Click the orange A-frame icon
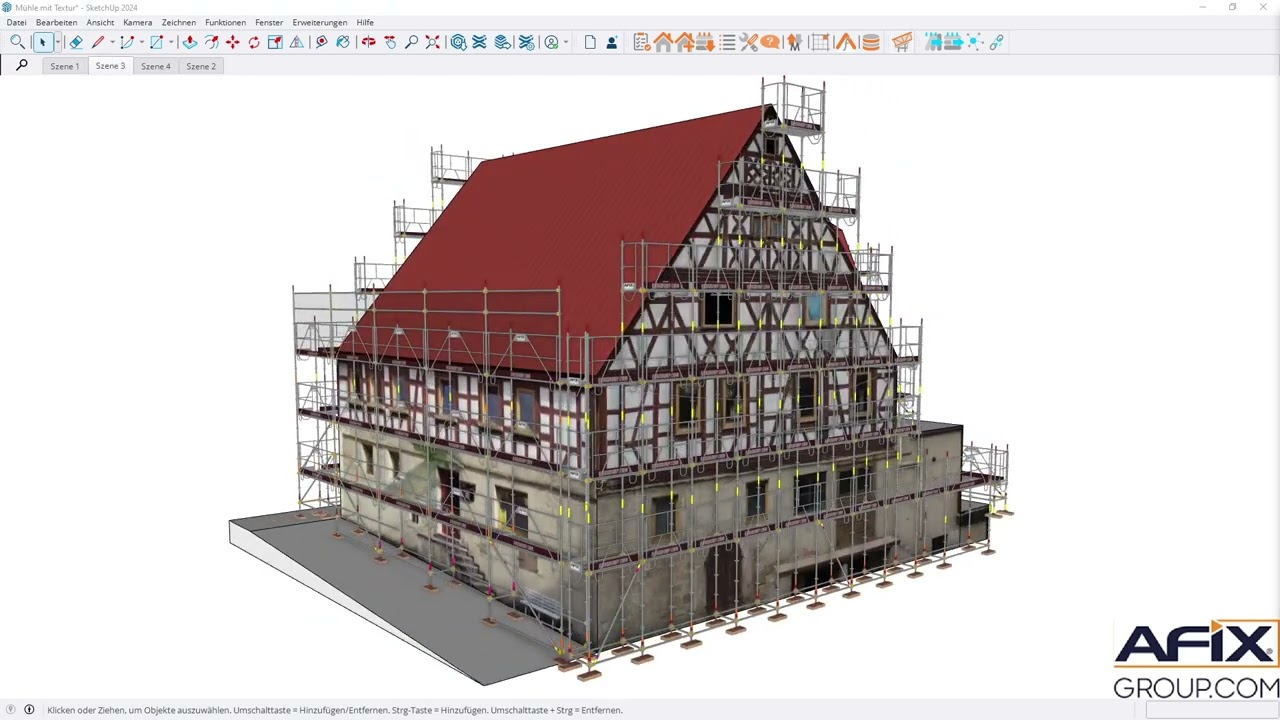Viewport: 1280px width, 720px height. pyautogui.click(x=846, y=42)
